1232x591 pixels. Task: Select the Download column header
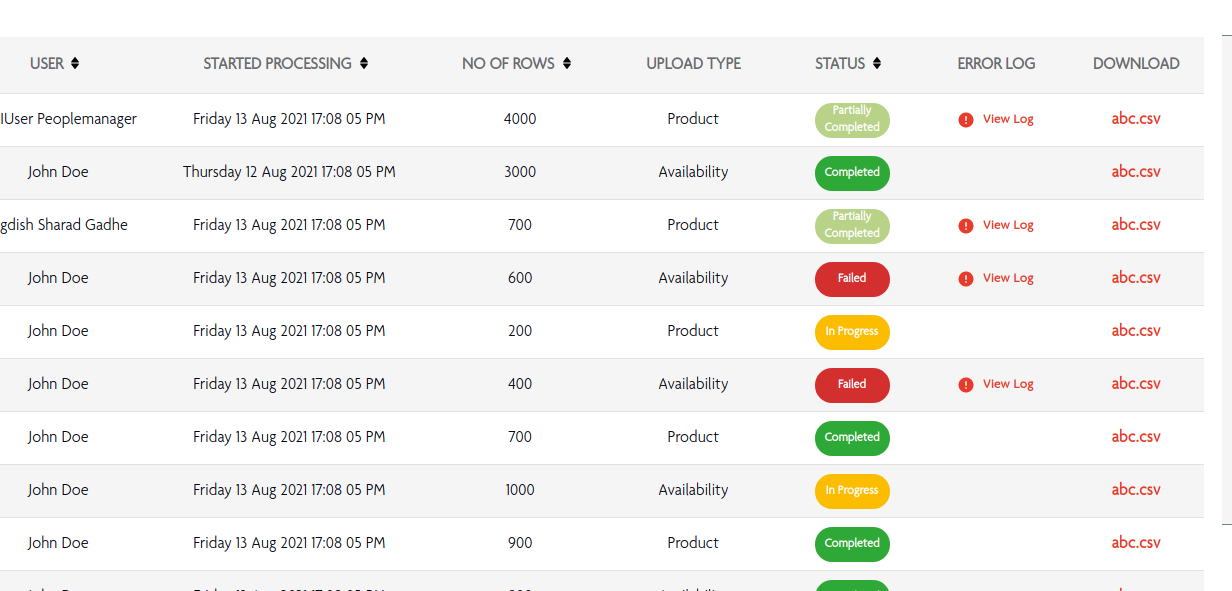click(x=1136, y=64)
